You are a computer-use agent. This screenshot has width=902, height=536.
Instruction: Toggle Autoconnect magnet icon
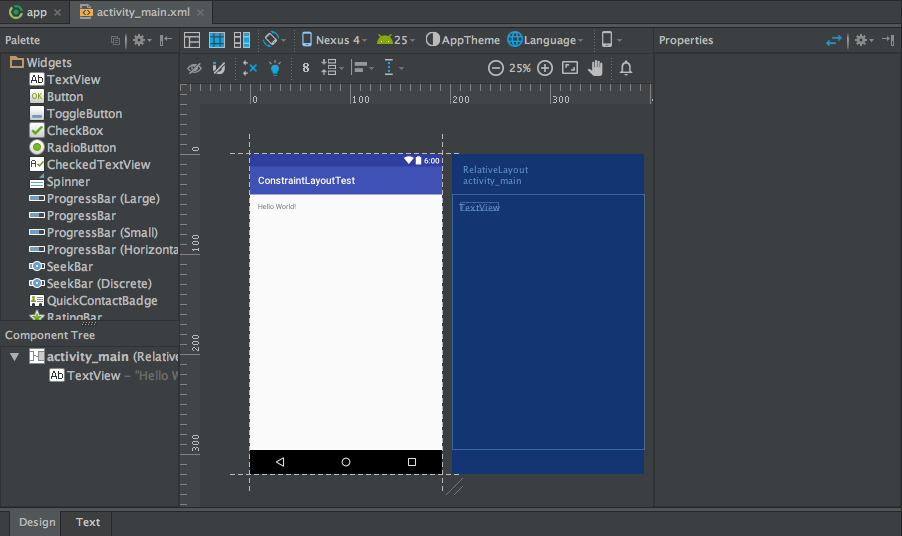click(219, 68)
